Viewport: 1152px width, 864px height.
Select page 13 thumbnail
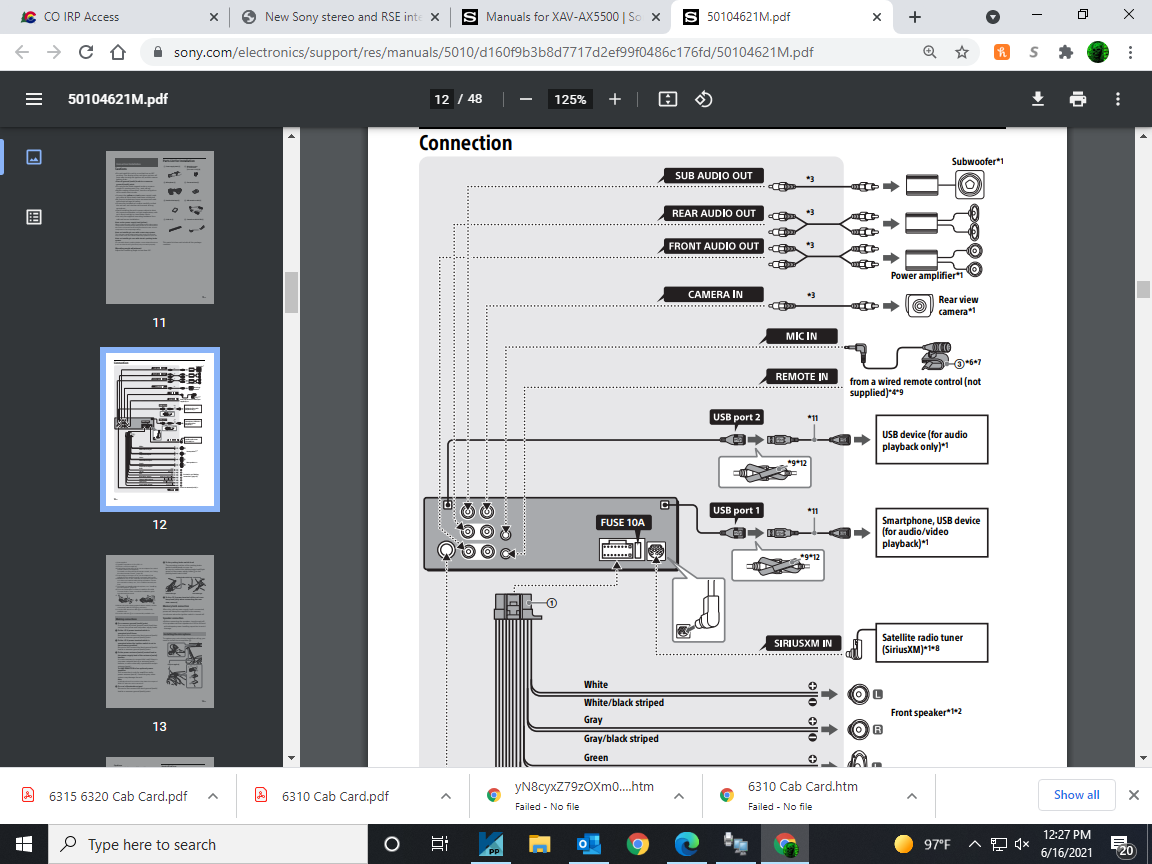(x=159, y=631)
